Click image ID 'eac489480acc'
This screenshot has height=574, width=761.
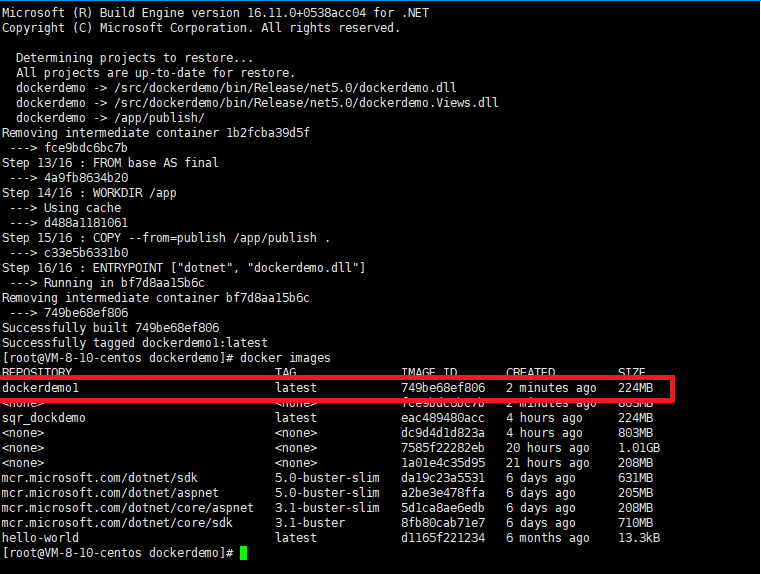[x=443, y=418]
